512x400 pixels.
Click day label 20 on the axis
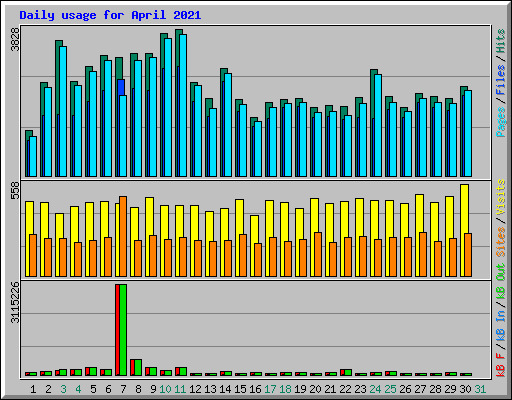[x=315, y=389]
